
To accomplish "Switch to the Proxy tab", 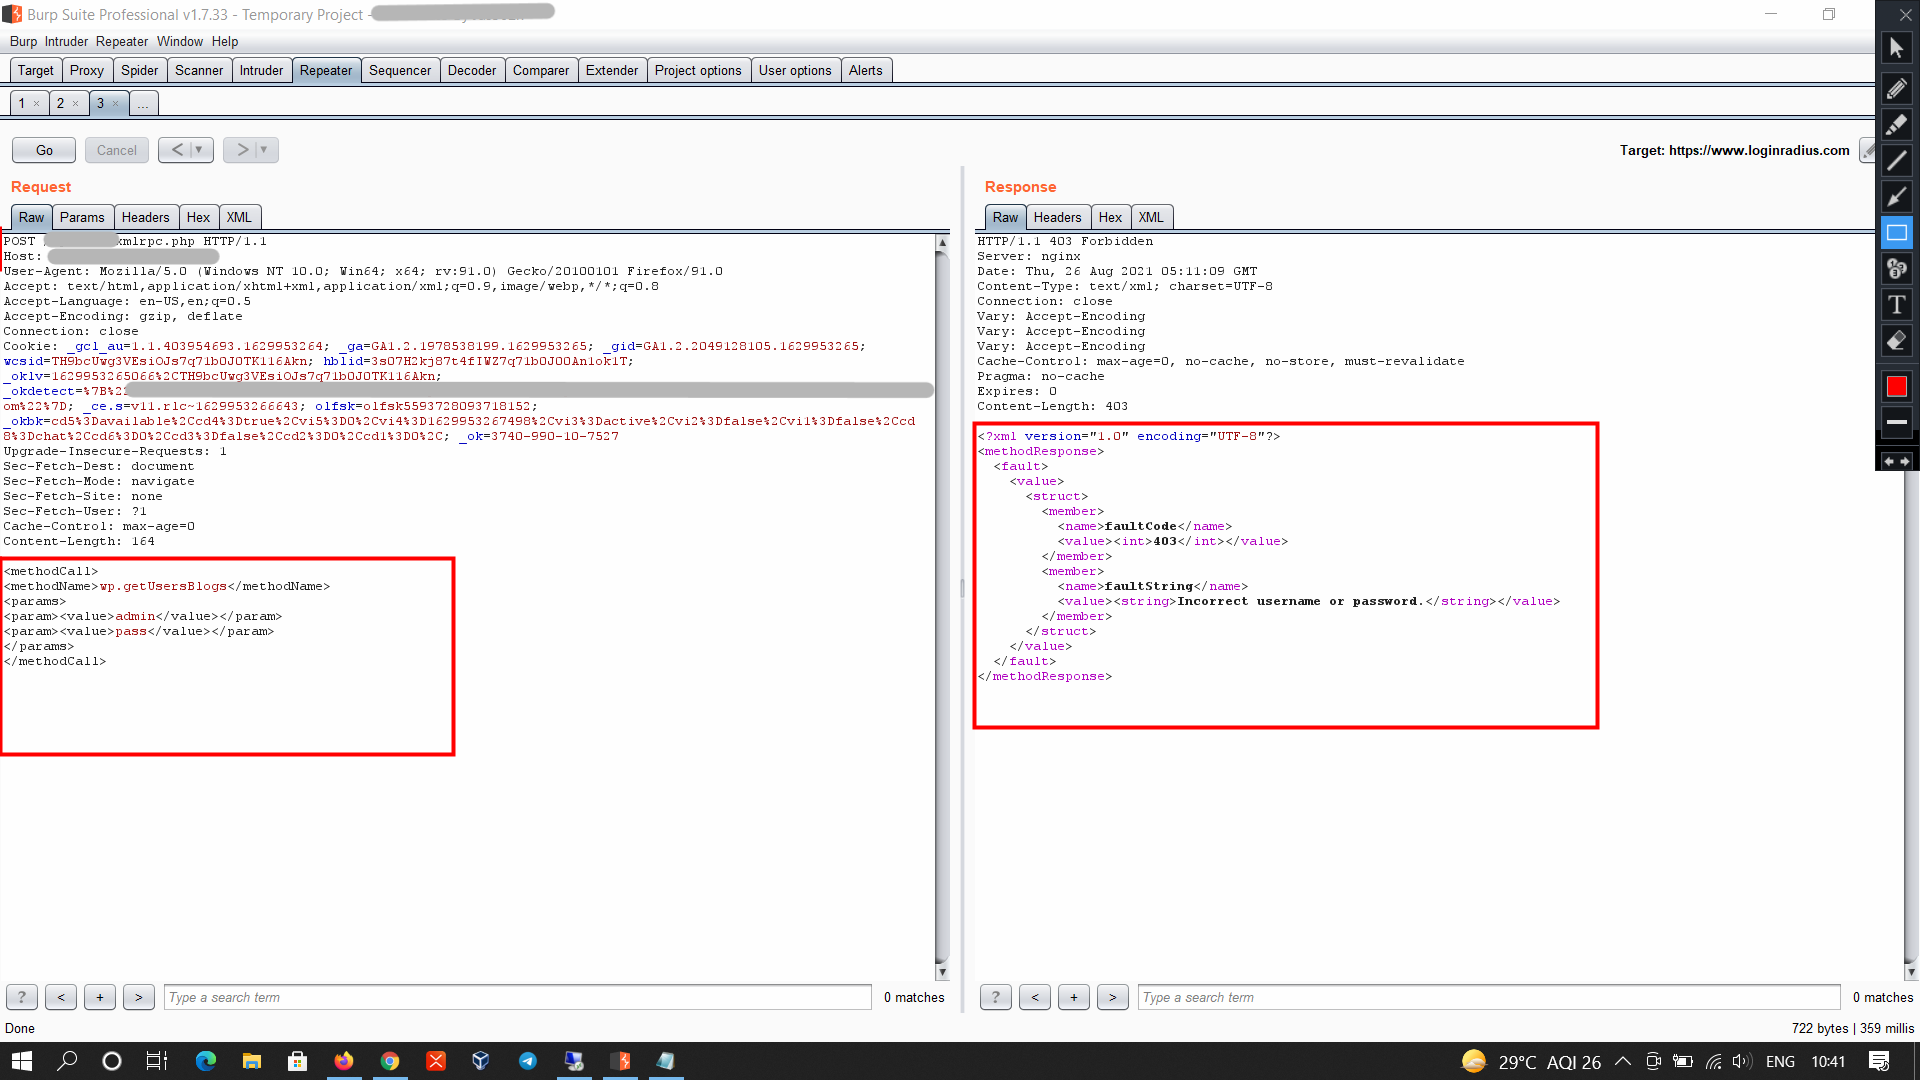I will tap(87, 70).
